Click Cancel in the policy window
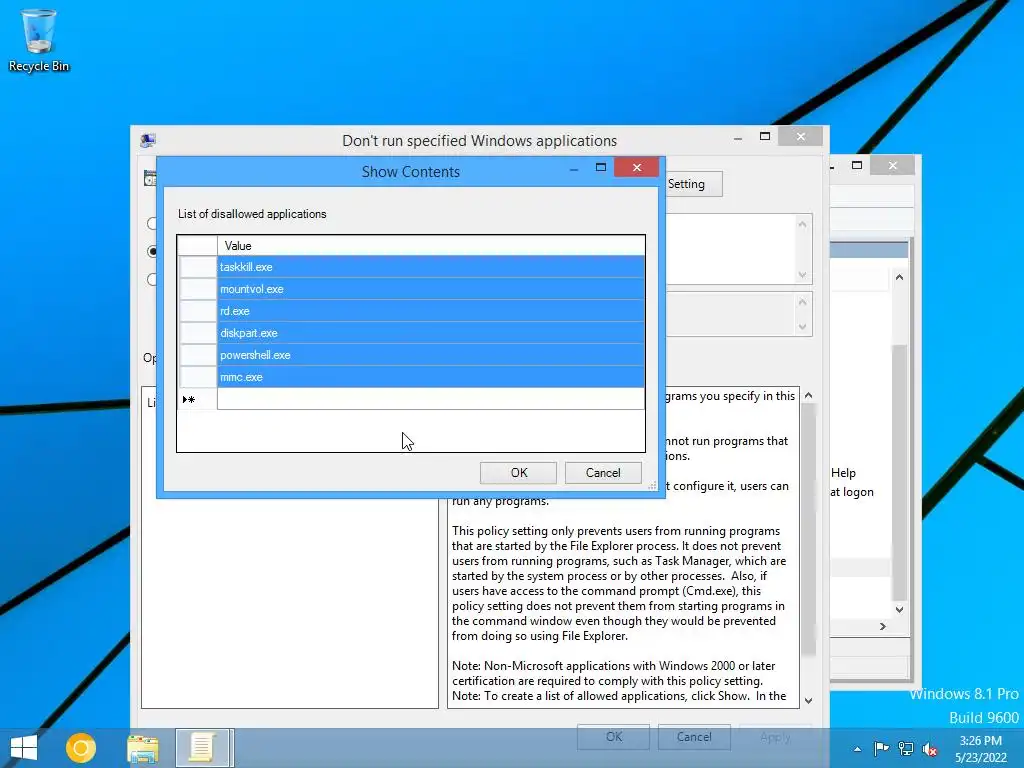 coord(694,737)
